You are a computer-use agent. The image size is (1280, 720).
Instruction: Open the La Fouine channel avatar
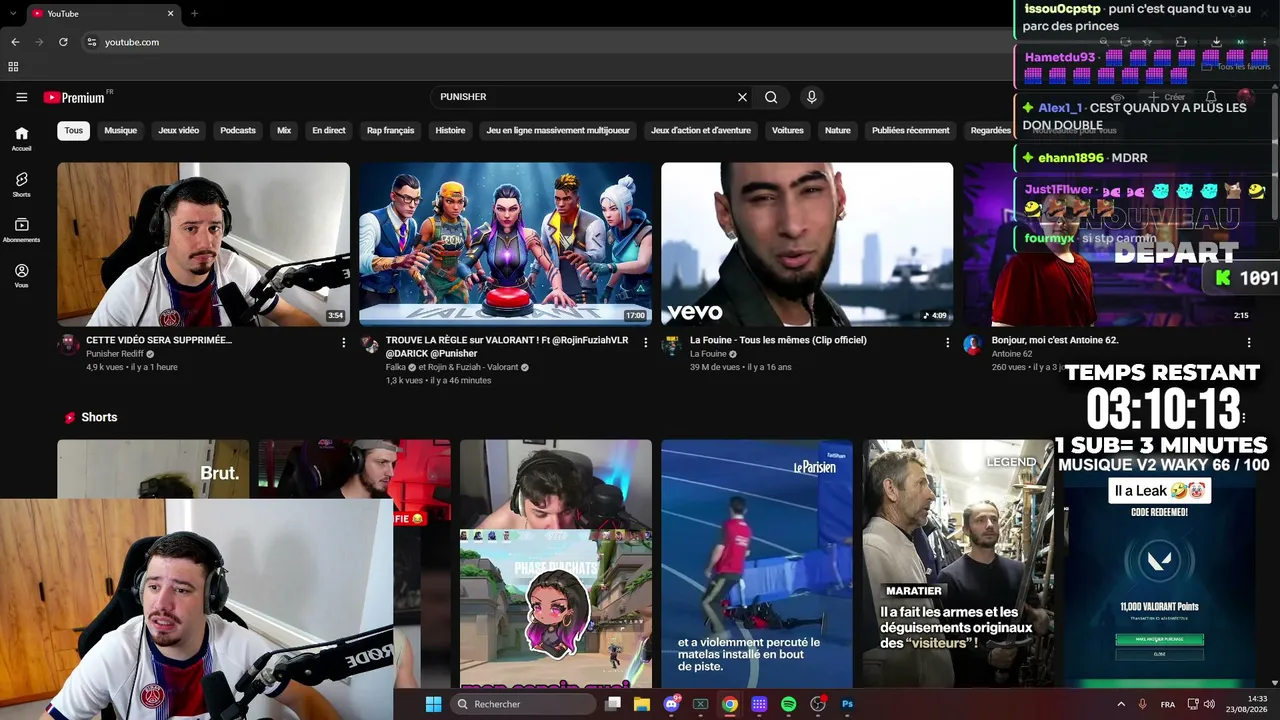(673, 345)
